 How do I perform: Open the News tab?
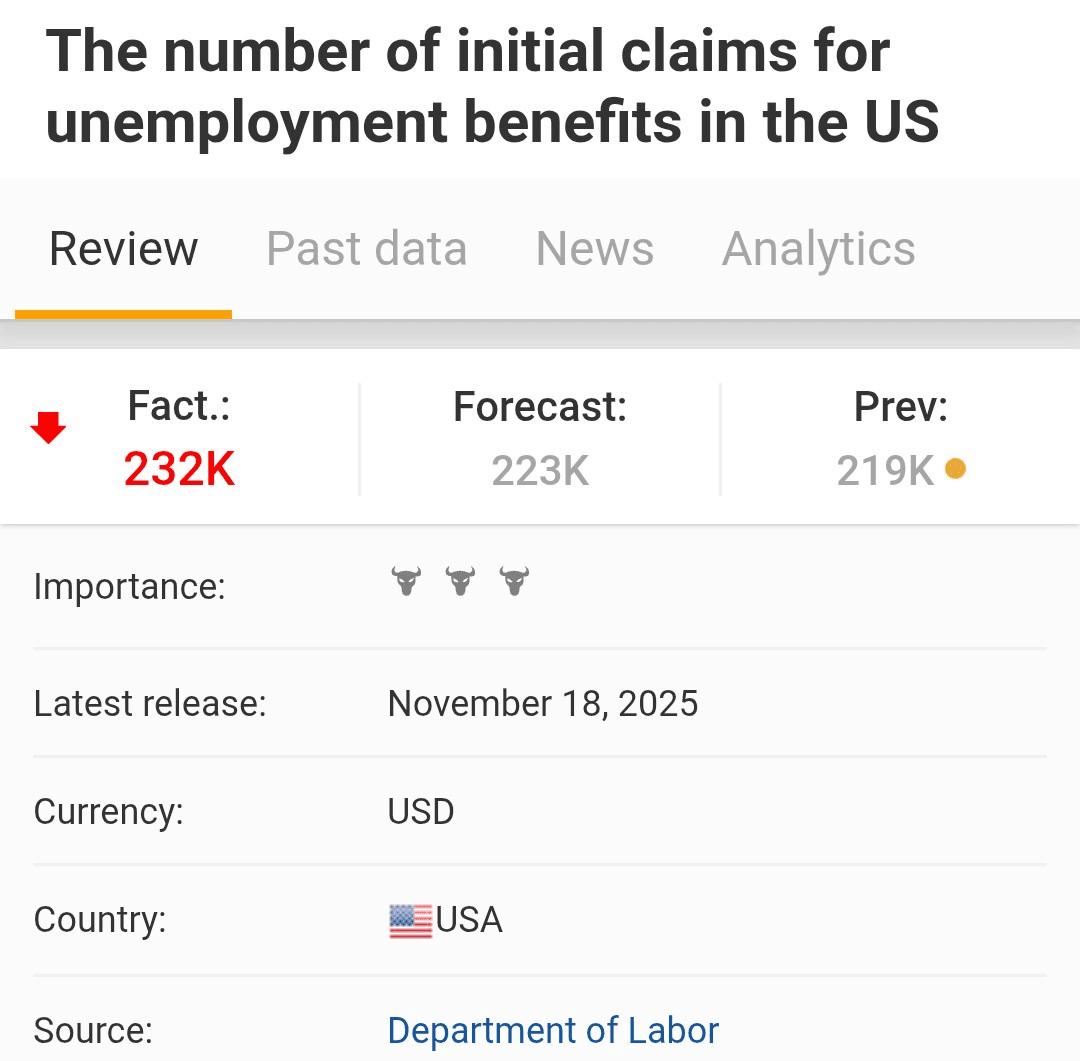tap(595, 249)
